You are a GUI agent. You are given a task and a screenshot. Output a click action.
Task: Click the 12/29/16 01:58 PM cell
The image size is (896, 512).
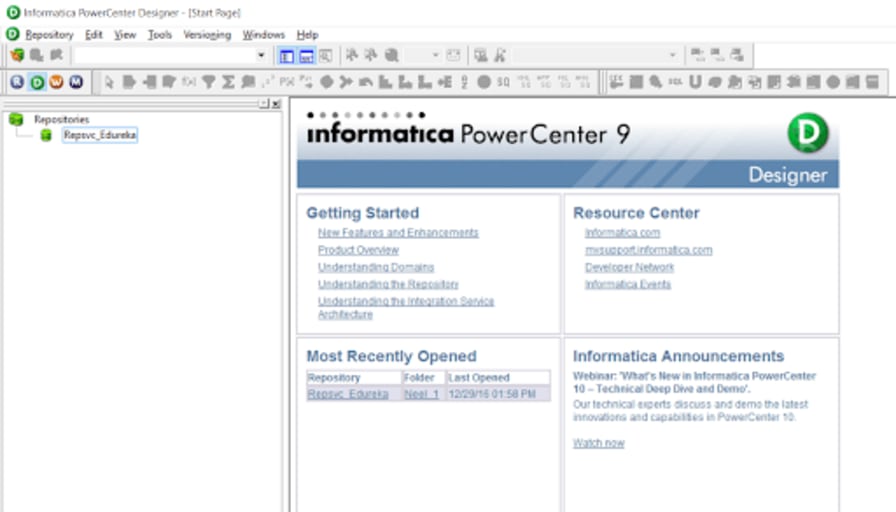coord(498,394)
